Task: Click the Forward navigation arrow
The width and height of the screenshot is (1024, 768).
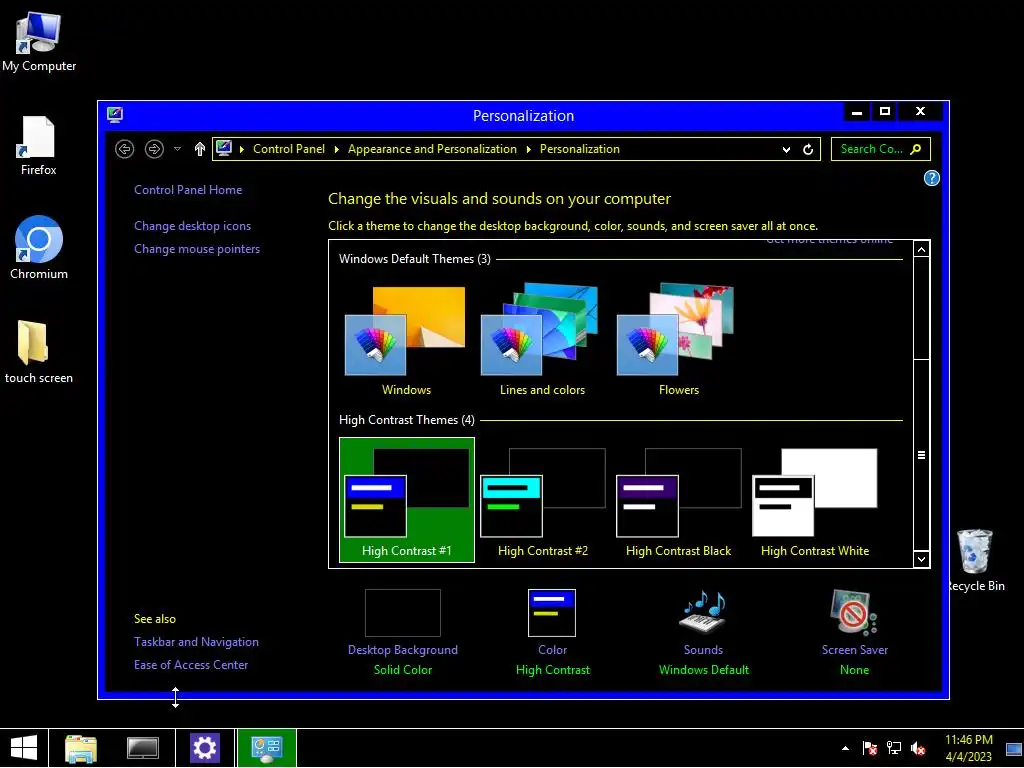Action: [154, 149]
